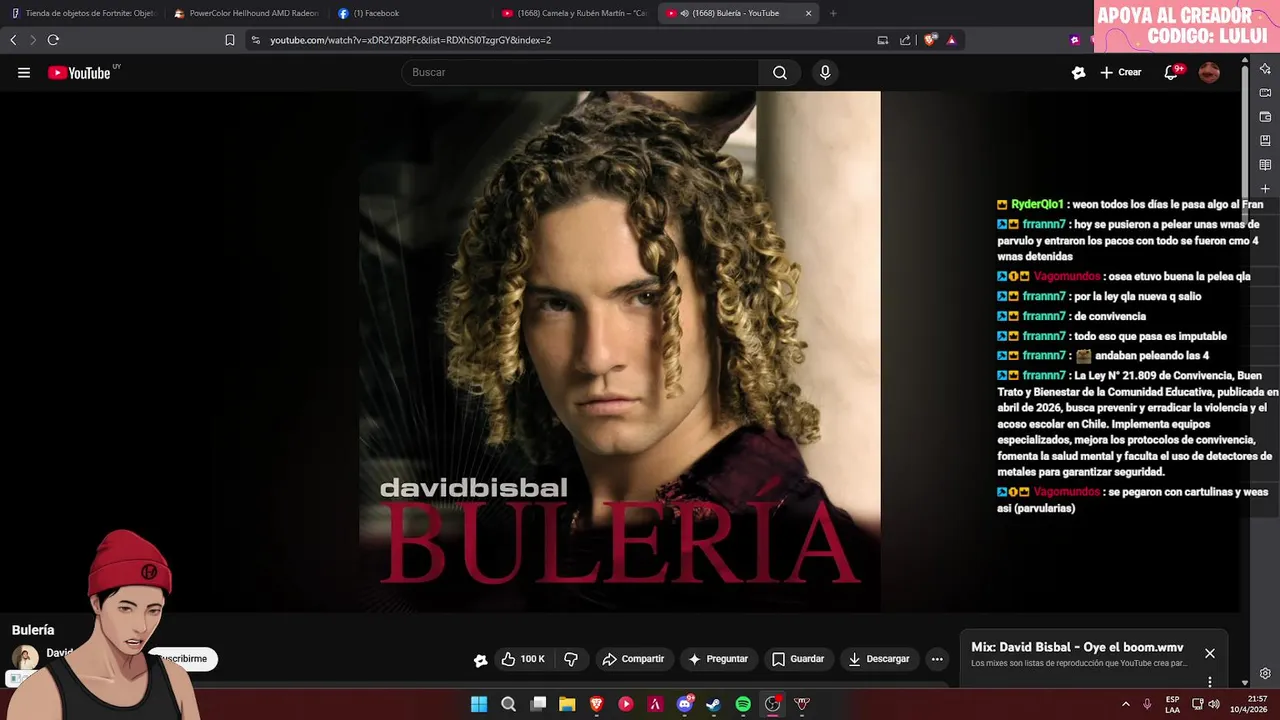Open Brave Talk camera sidebar icon
1280x720 pixels.
1265,92
